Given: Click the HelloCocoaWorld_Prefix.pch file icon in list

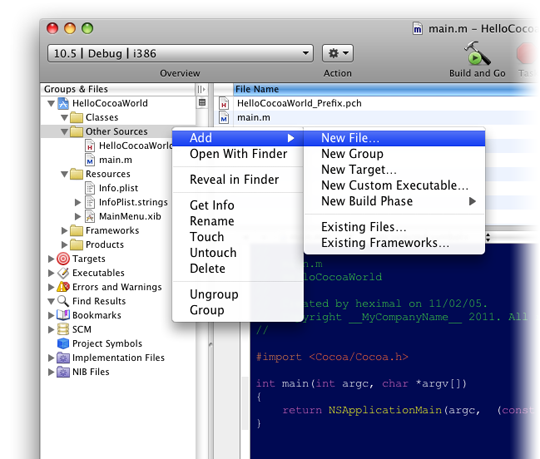Looking at the screenshot, I should 224,103.
